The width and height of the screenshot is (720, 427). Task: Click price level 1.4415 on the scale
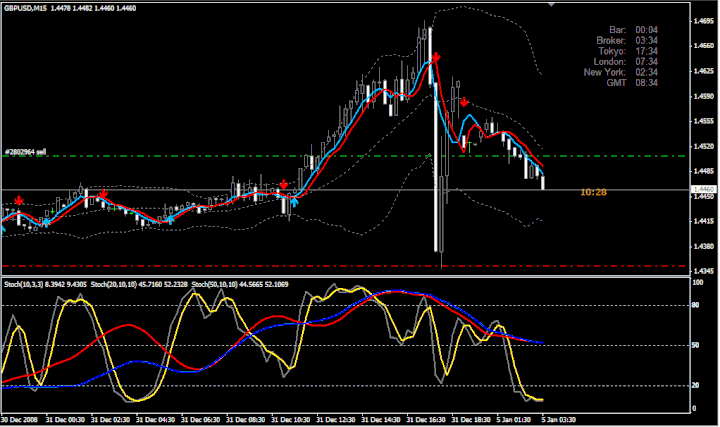pyautogui.click(x=704, y=221)
